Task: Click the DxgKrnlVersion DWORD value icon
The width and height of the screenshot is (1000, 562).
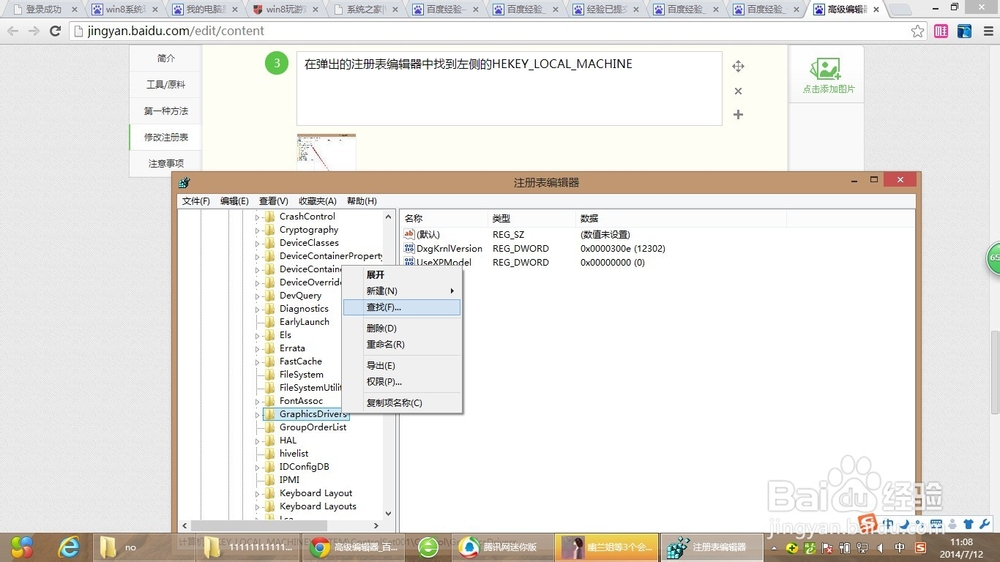Action: [x=409, y=248]
